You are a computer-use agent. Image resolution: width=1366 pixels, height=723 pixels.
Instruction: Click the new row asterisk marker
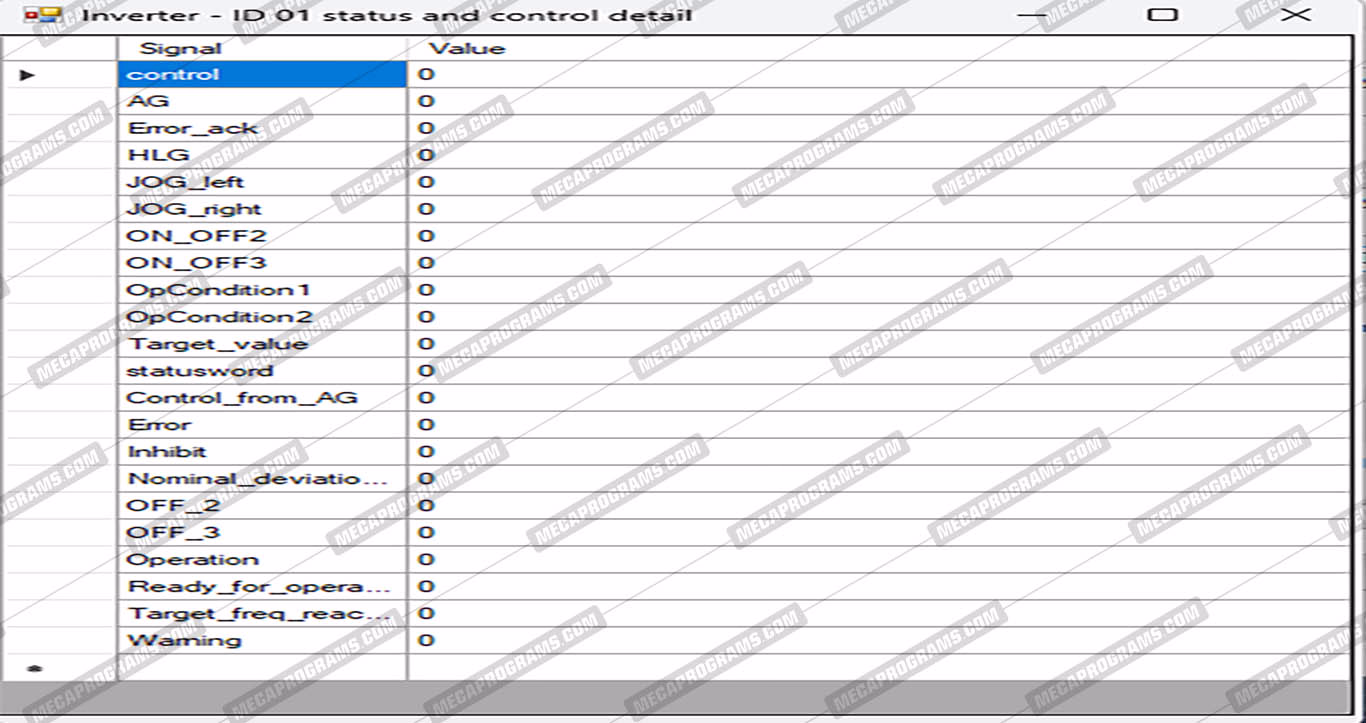34,668
